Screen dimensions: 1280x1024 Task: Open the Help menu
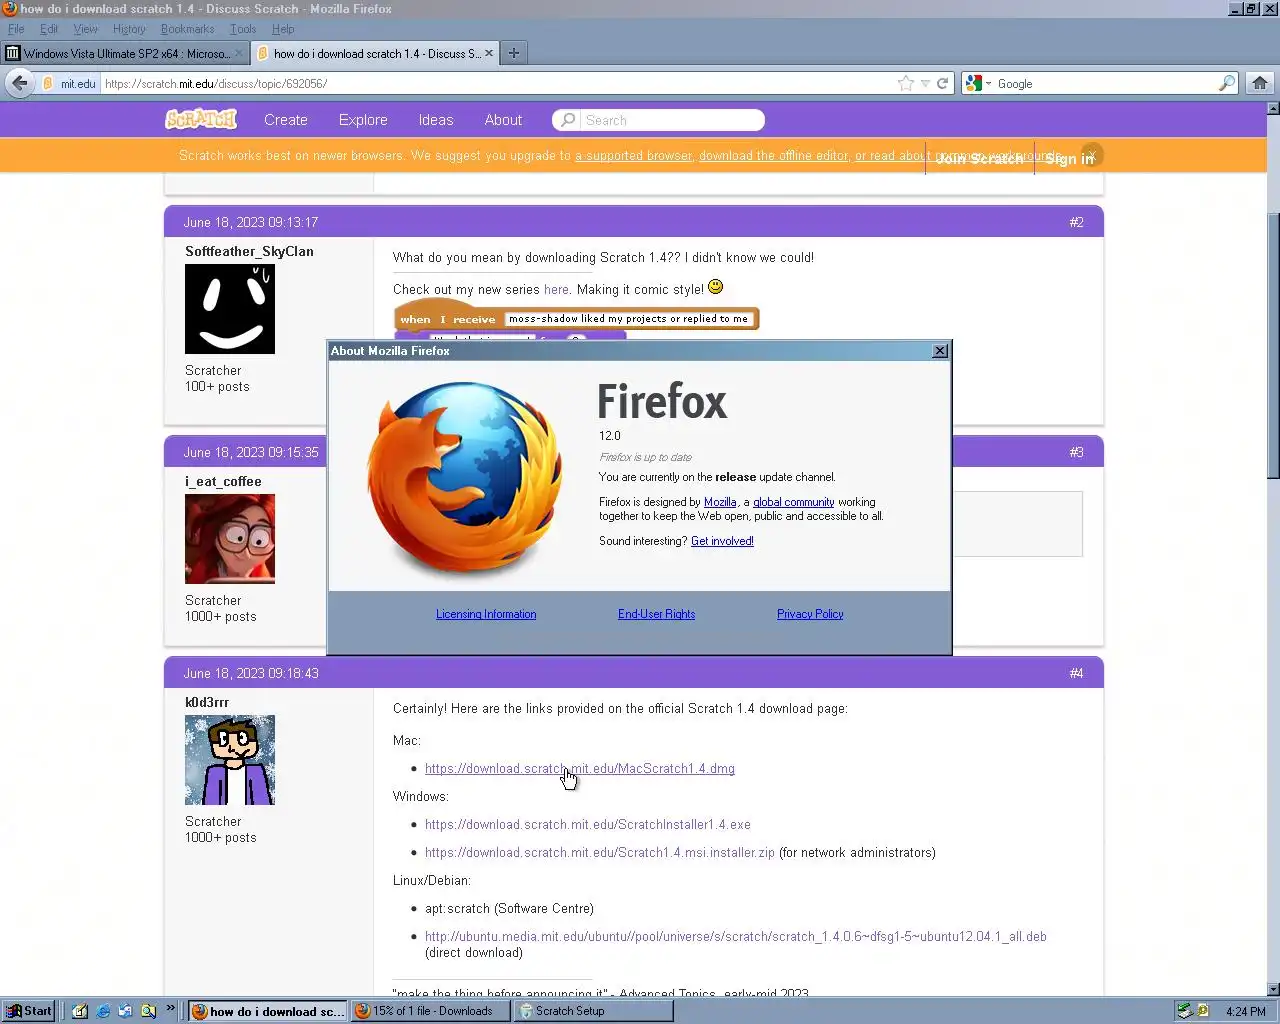click(283, 29)
